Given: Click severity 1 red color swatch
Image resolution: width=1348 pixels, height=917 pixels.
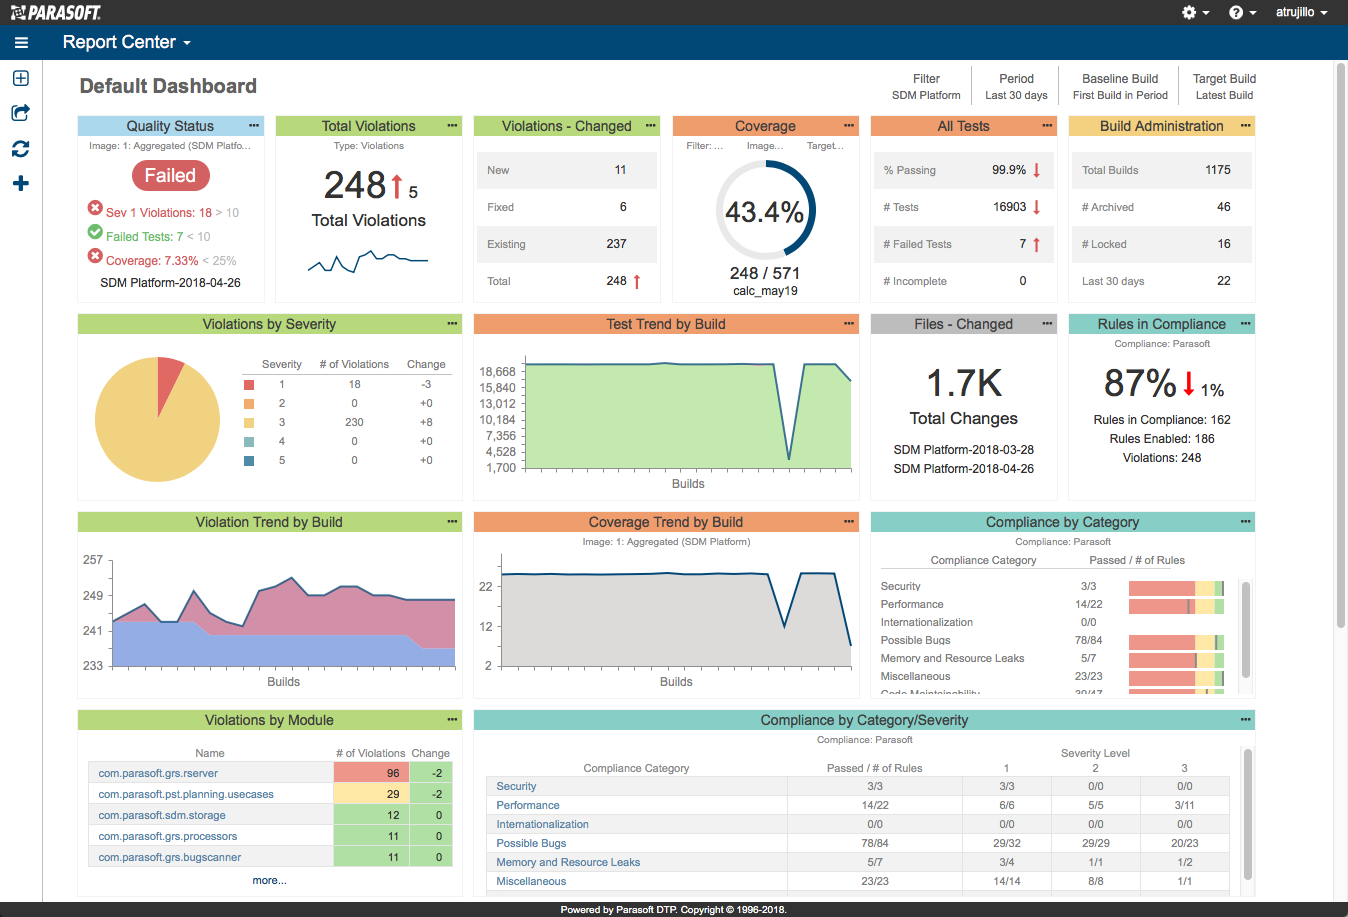Looking at the screenshot, I should [249, 385].
